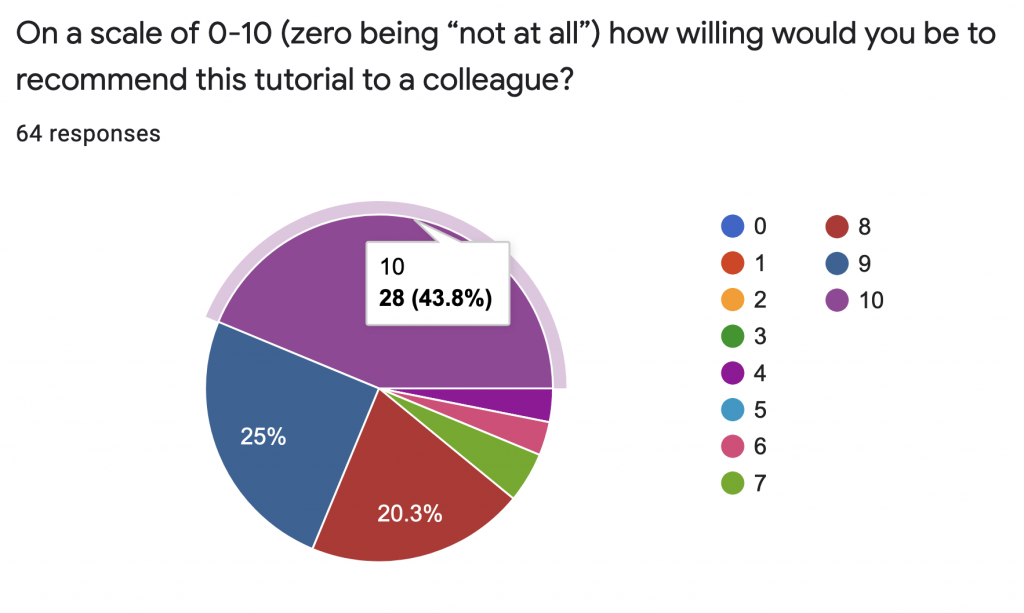Select the red legend dot for 1

734,264
